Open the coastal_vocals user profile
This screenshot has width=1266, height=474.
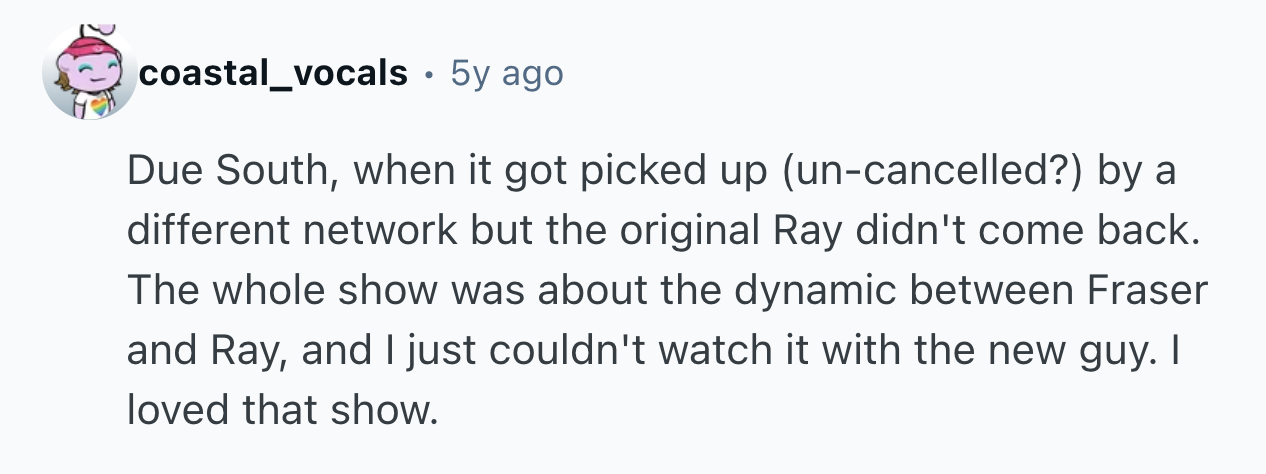[x=274, y=73]
